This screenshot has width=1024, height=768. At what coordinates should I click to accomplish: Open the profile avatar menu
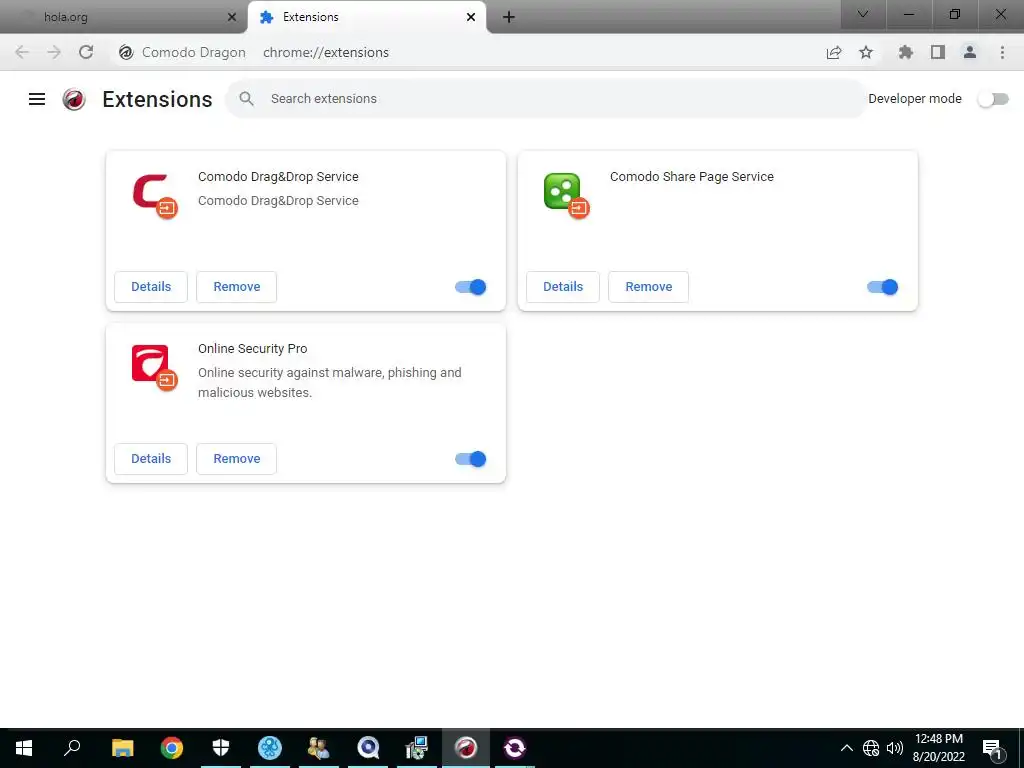pyautogui.click(x=970, y=52)
